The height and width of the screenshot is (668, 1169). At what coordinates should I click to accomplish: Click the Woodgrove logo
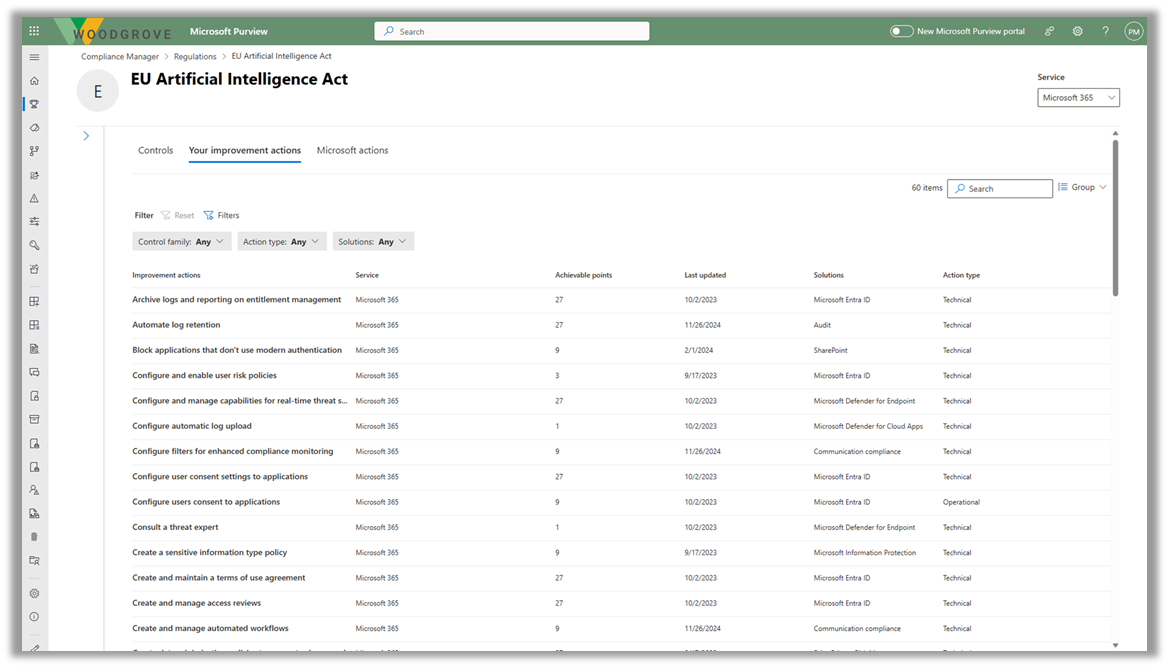click(x=113, y=31)
